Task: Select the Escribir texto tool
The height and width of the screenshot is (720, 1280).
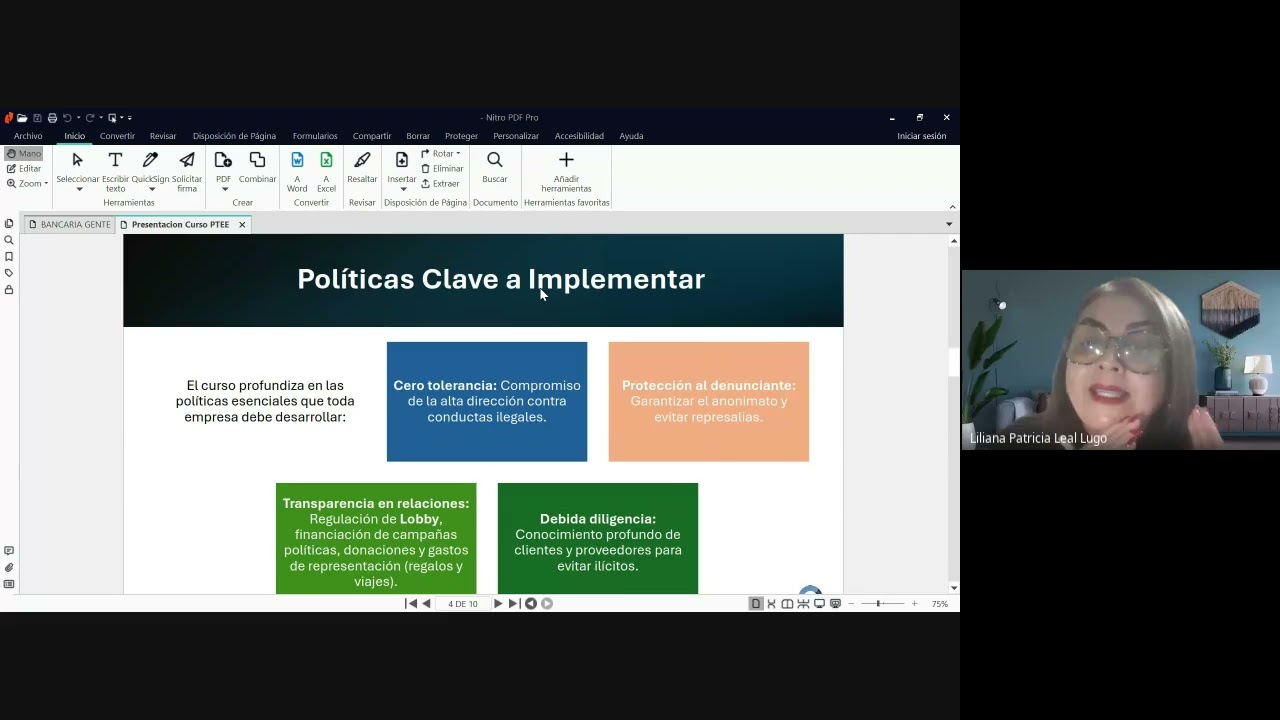Action: point(115,170)
